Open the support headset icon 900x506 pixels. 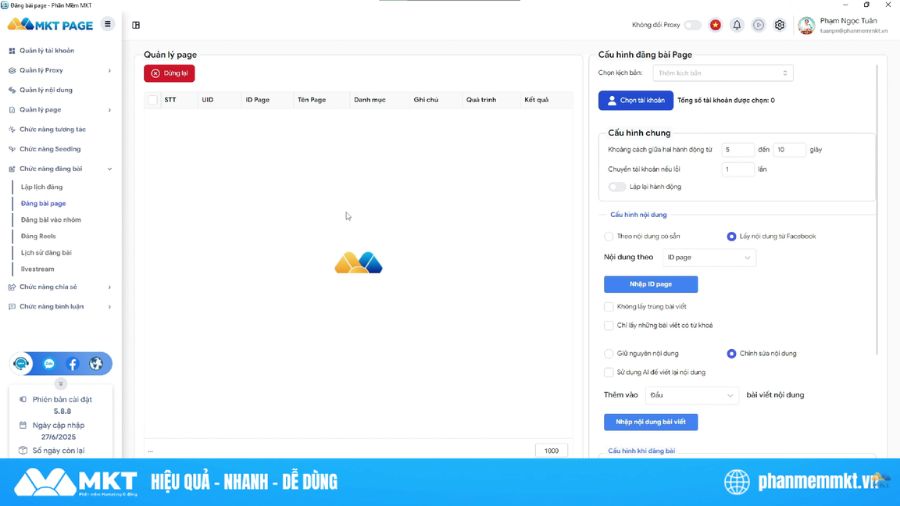click(x=21, y=364)
